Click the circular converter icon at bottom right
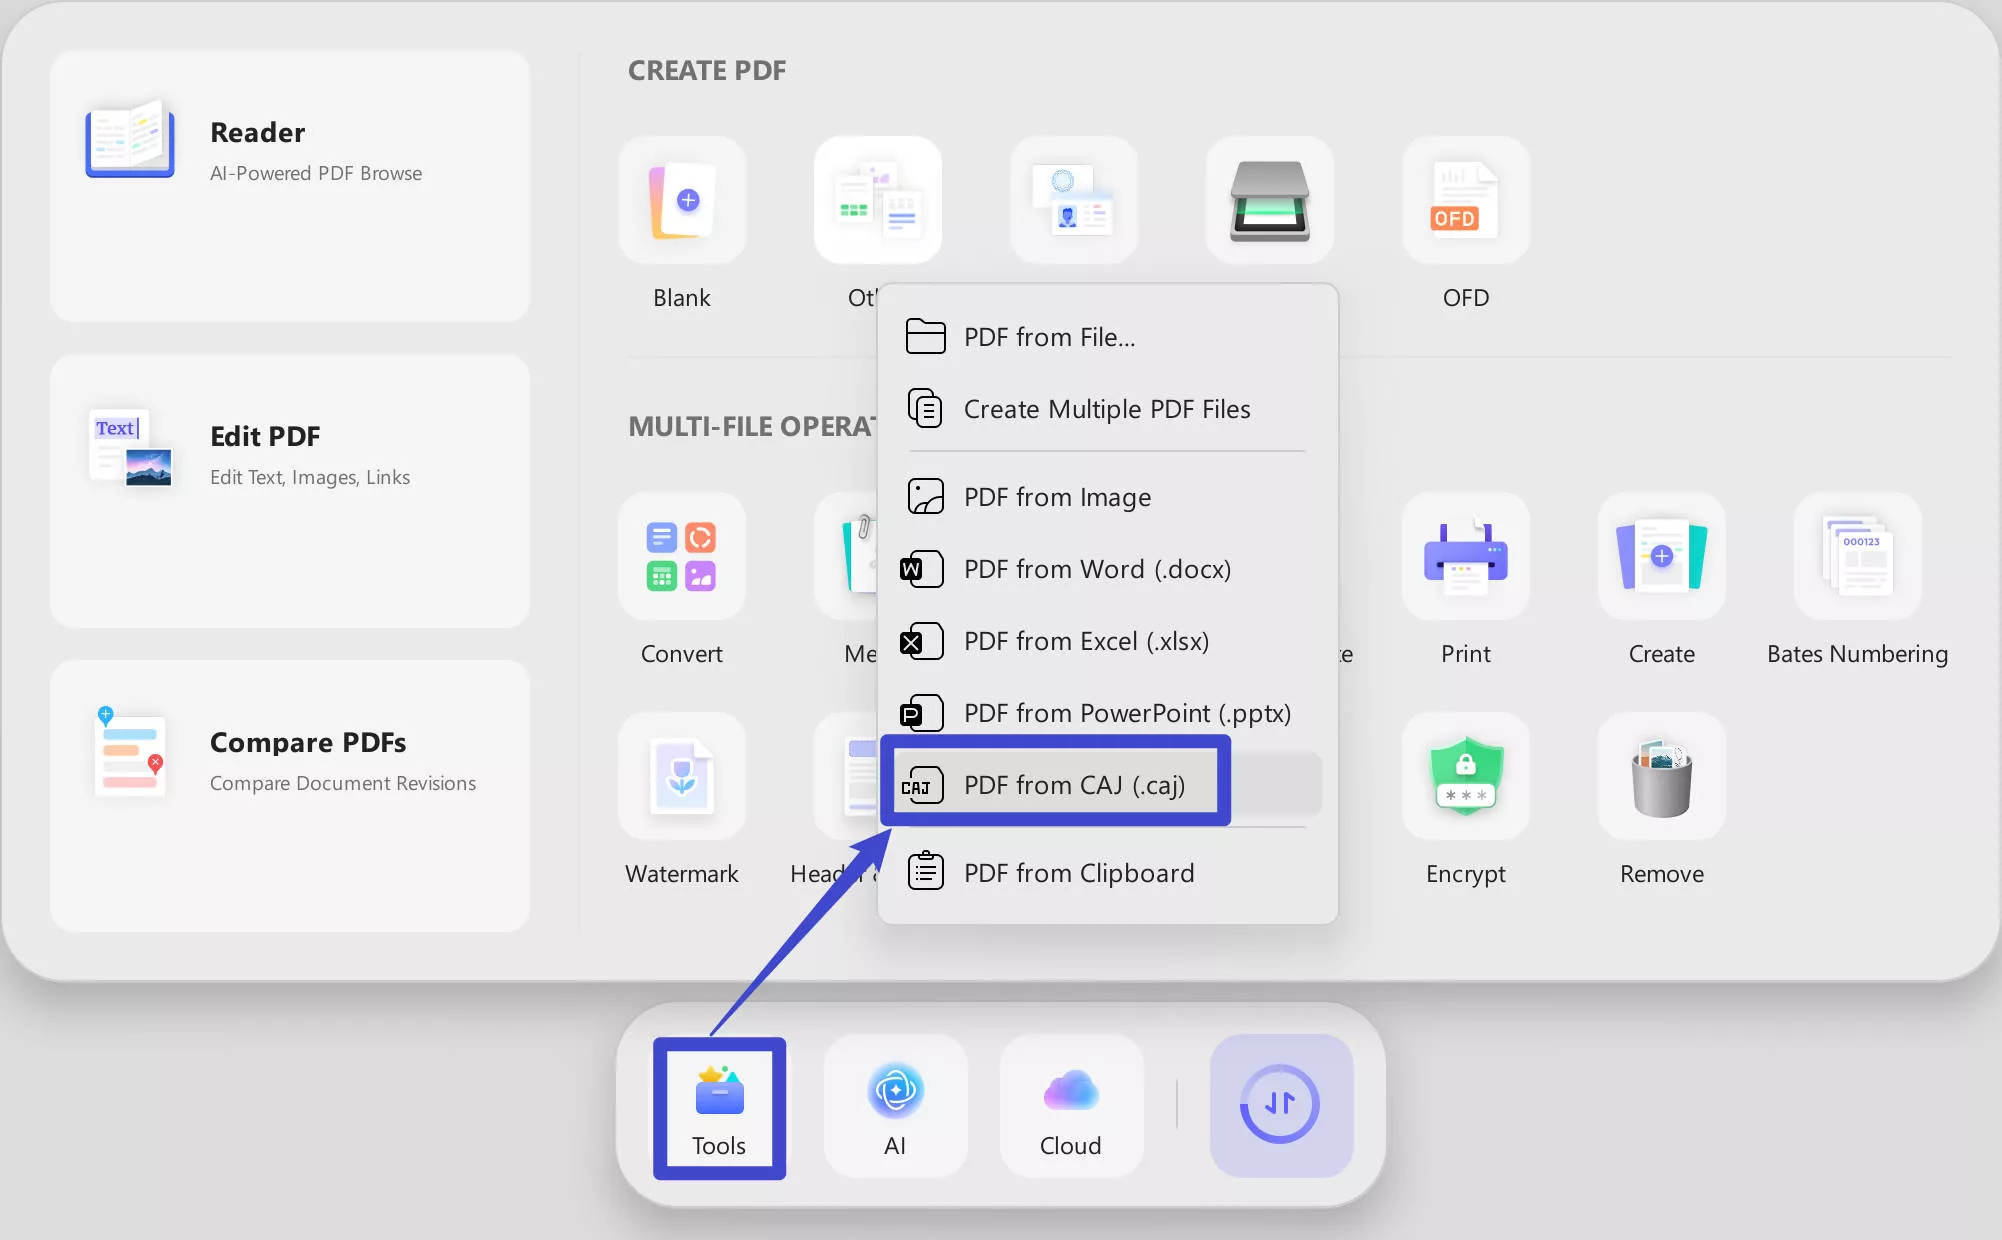This screenshot has width=2002, height=1240. point(1281,1105)
